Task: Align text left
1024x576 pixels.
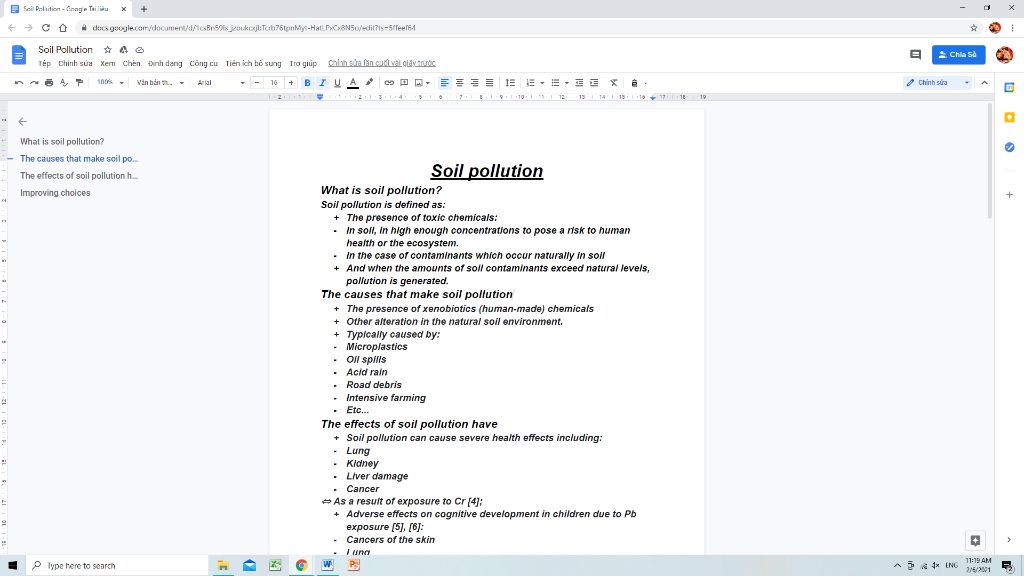Action: click(x=445, y=83)
